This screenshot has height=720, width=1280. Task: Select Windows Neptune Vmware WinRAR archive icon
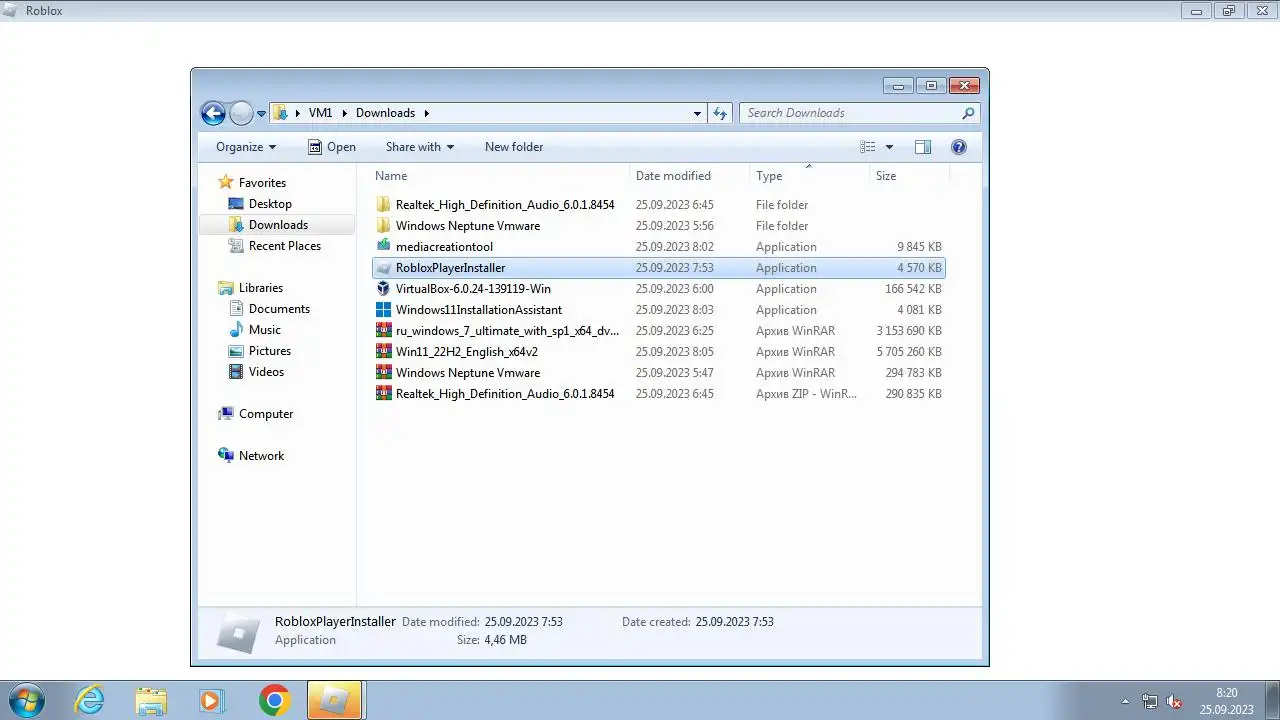point(383,373)
